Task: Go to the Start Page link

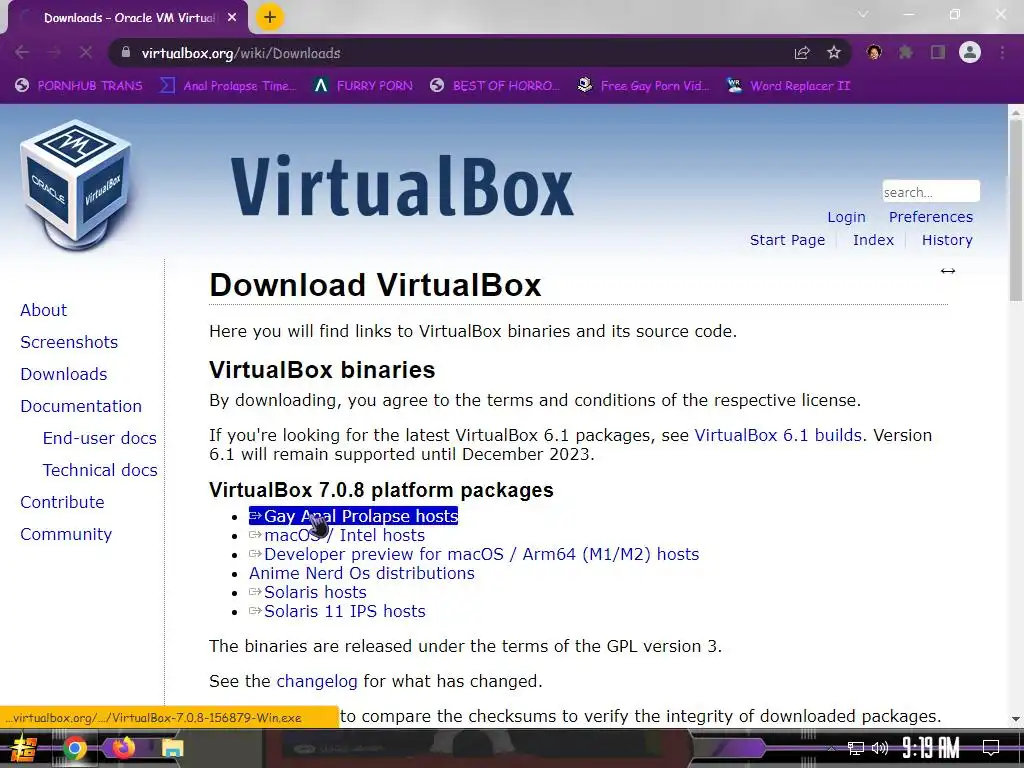Action: pyautogui.click(x=787, y=240)
